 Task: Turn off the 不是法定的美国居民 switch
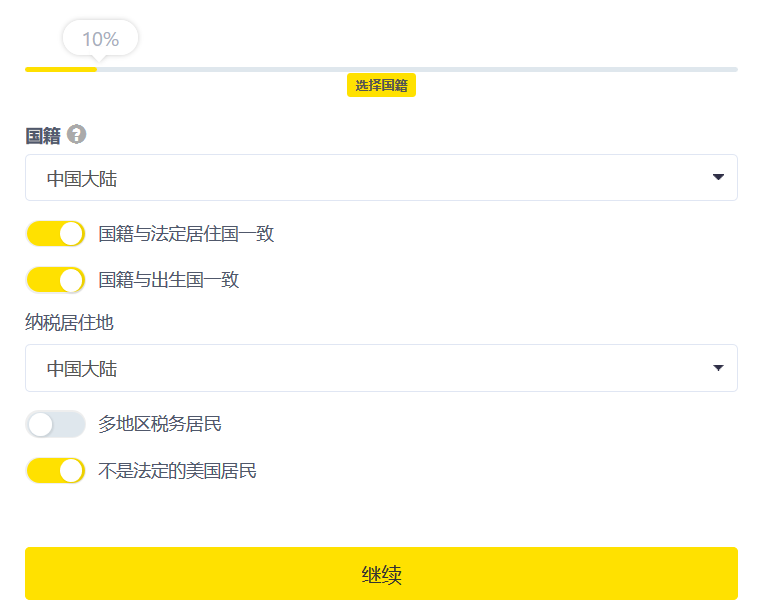(55, 470)
